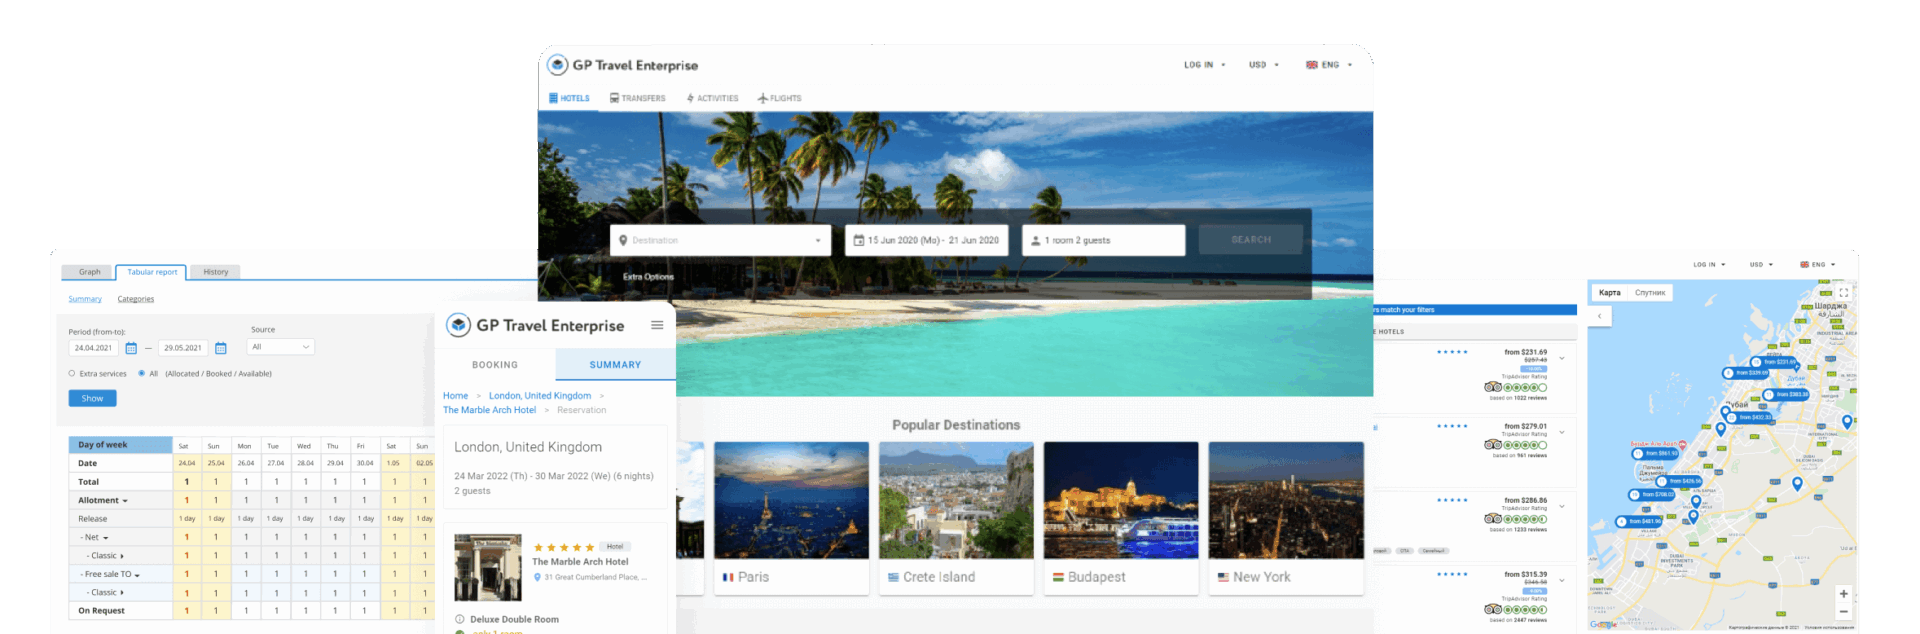This screenshot has height=634, width=1920.
Task: Click period start date field 24.04.2021
Action: point(93,348)
